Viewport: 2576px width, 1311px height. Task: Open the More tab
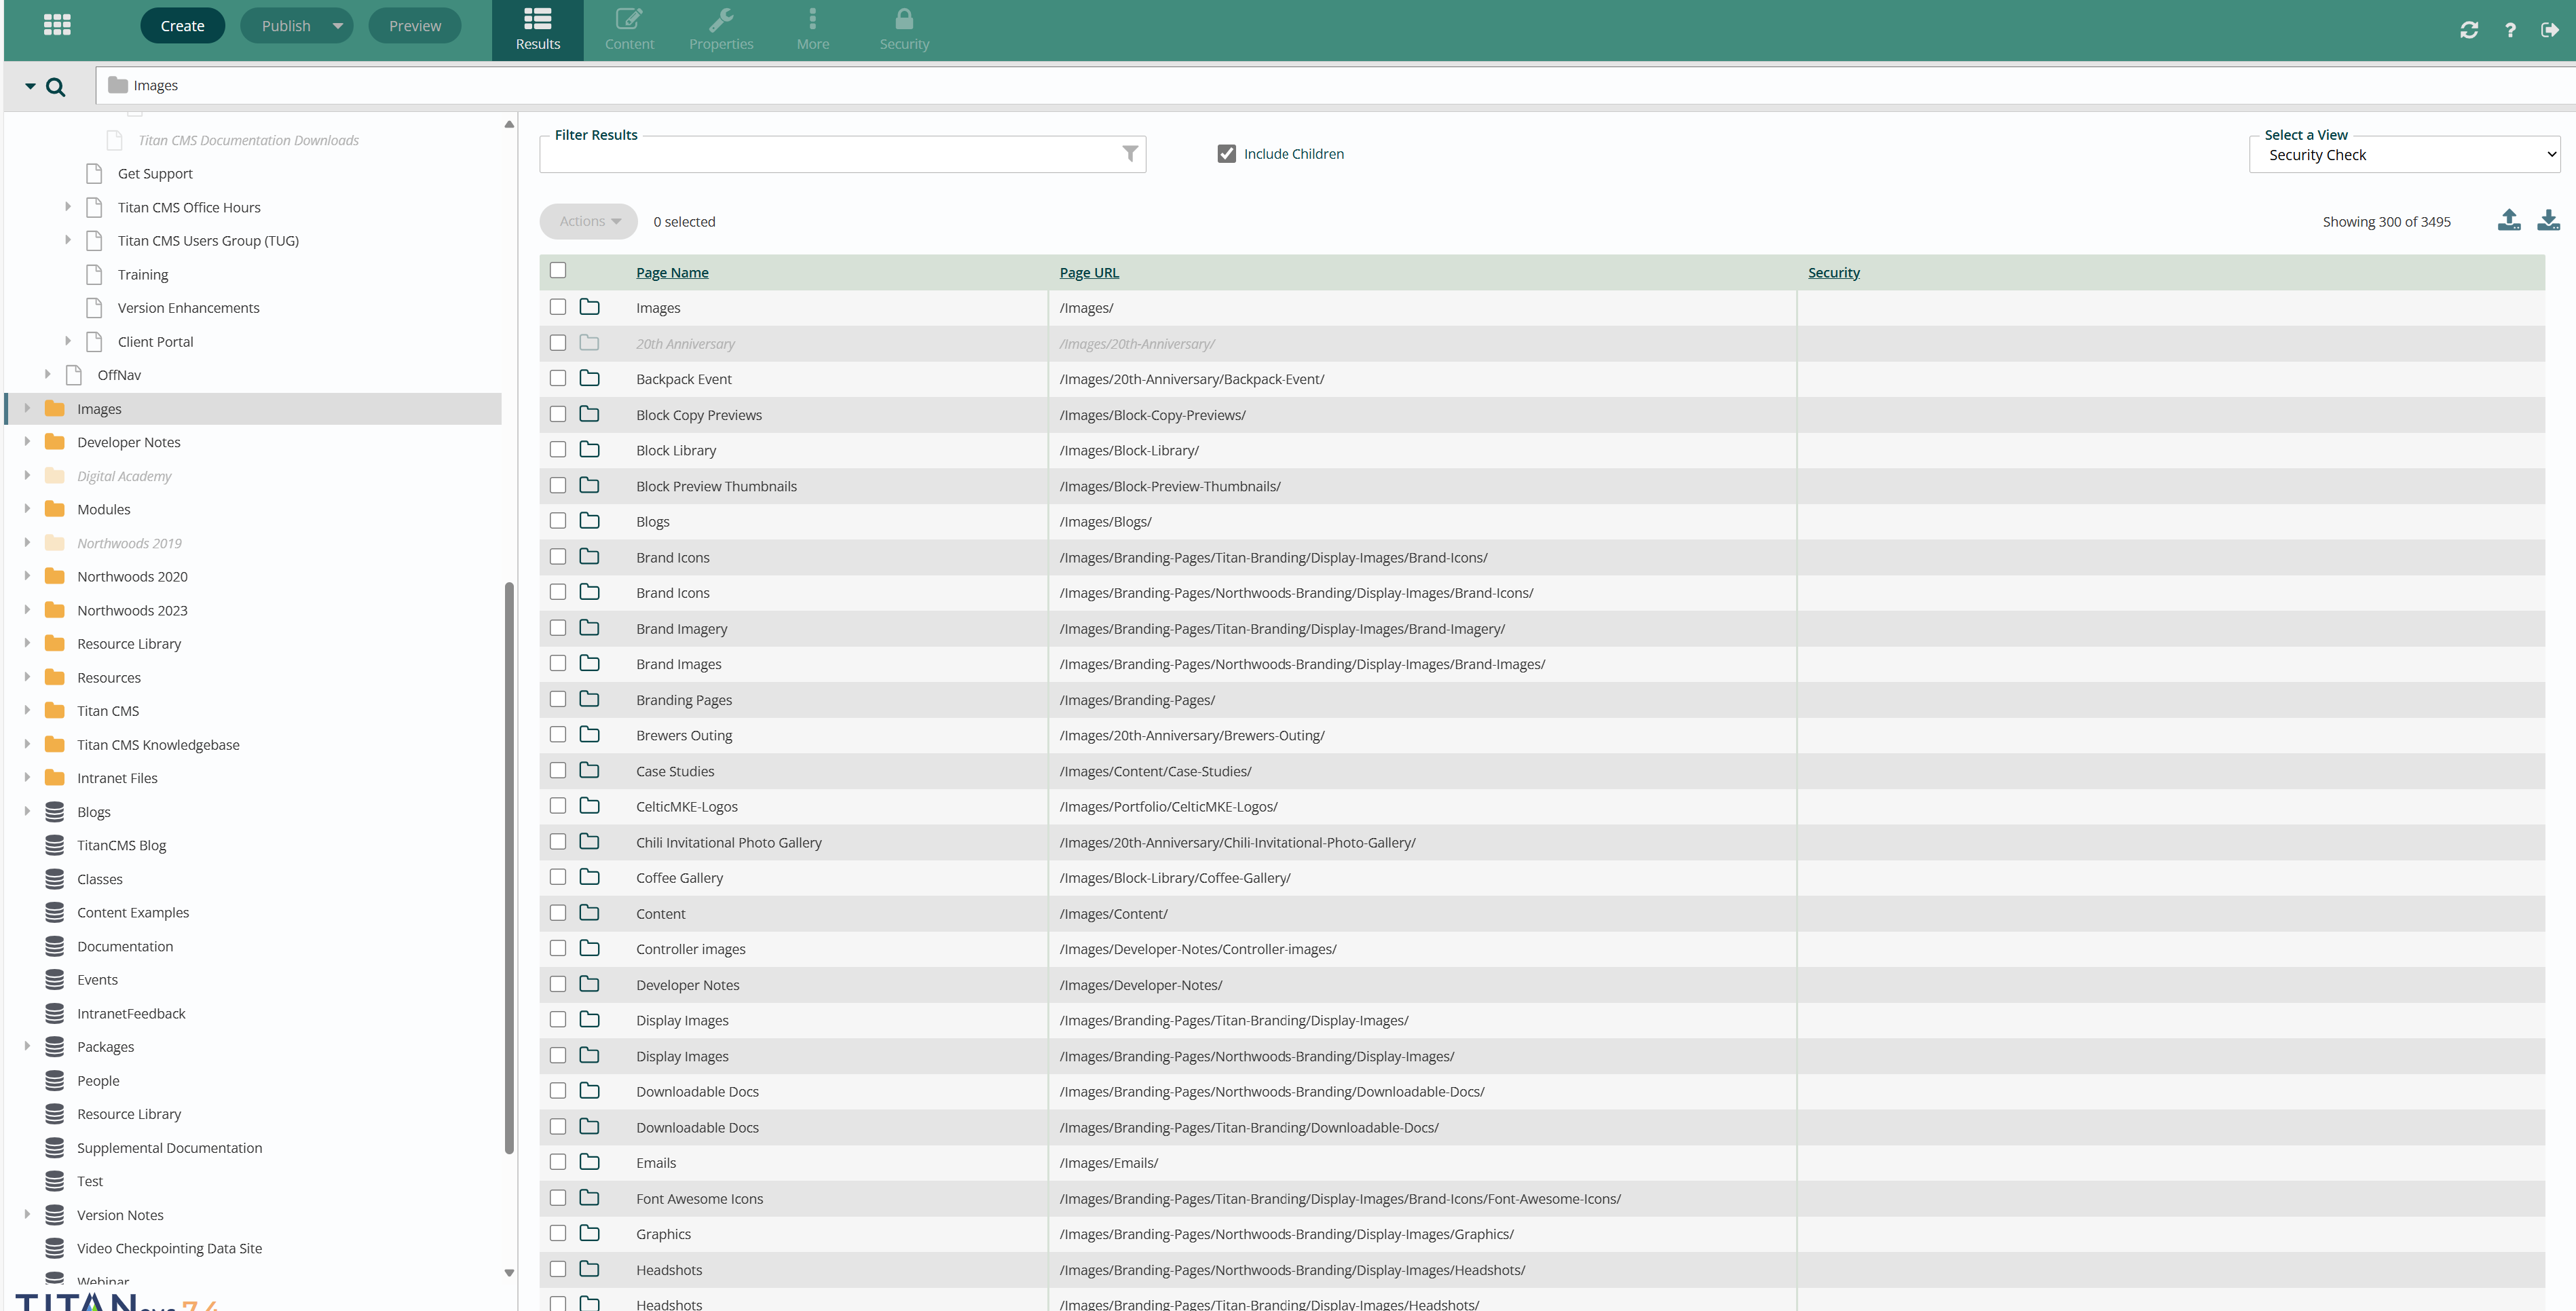(x=813, y=30)
